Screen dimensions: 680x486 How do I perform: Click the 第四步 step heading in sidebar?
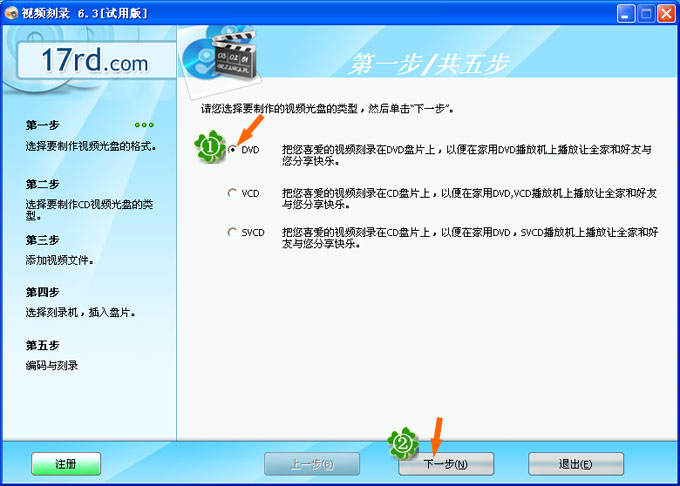(42, 292)
